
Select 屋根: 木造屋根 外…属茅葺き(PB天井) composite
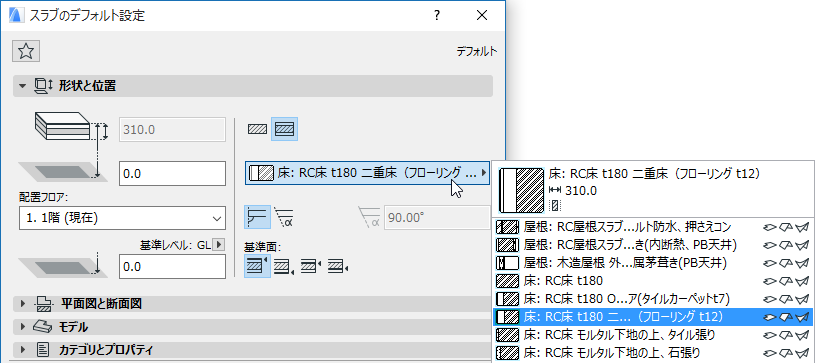[x=653, y=262]
